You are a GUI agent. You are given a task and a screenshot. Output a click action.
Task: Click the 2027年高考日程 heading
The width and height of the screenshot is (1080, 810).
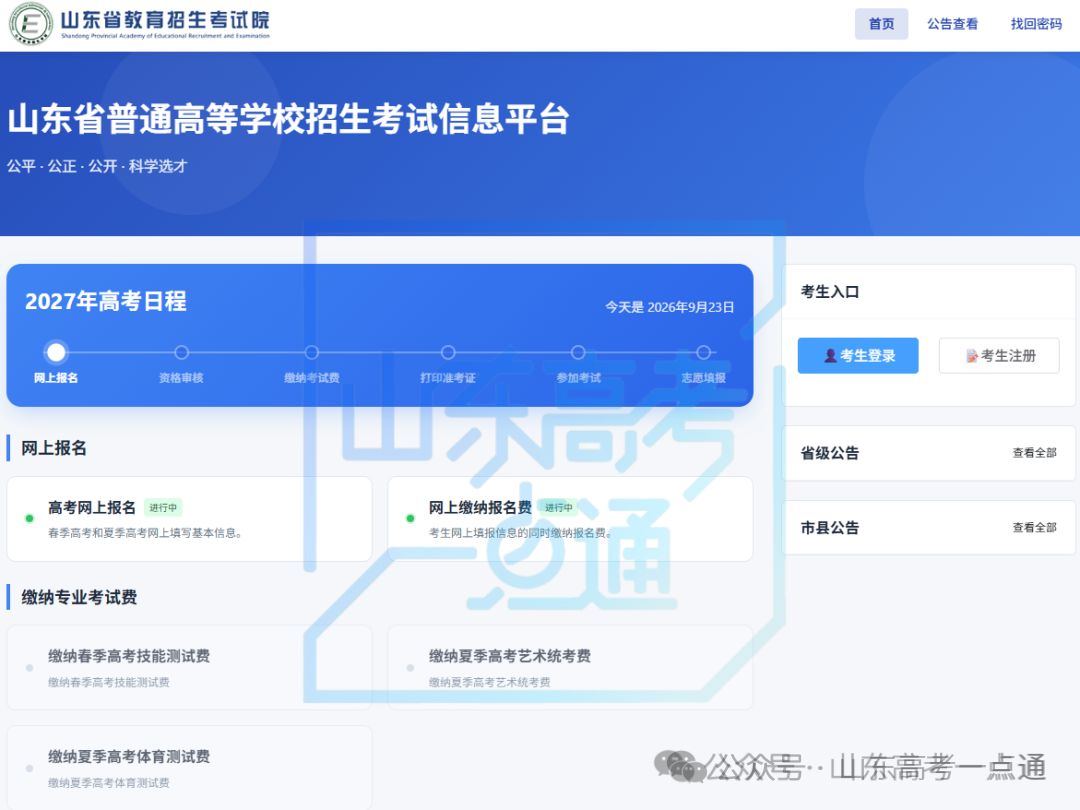click(x=105, y=301)
